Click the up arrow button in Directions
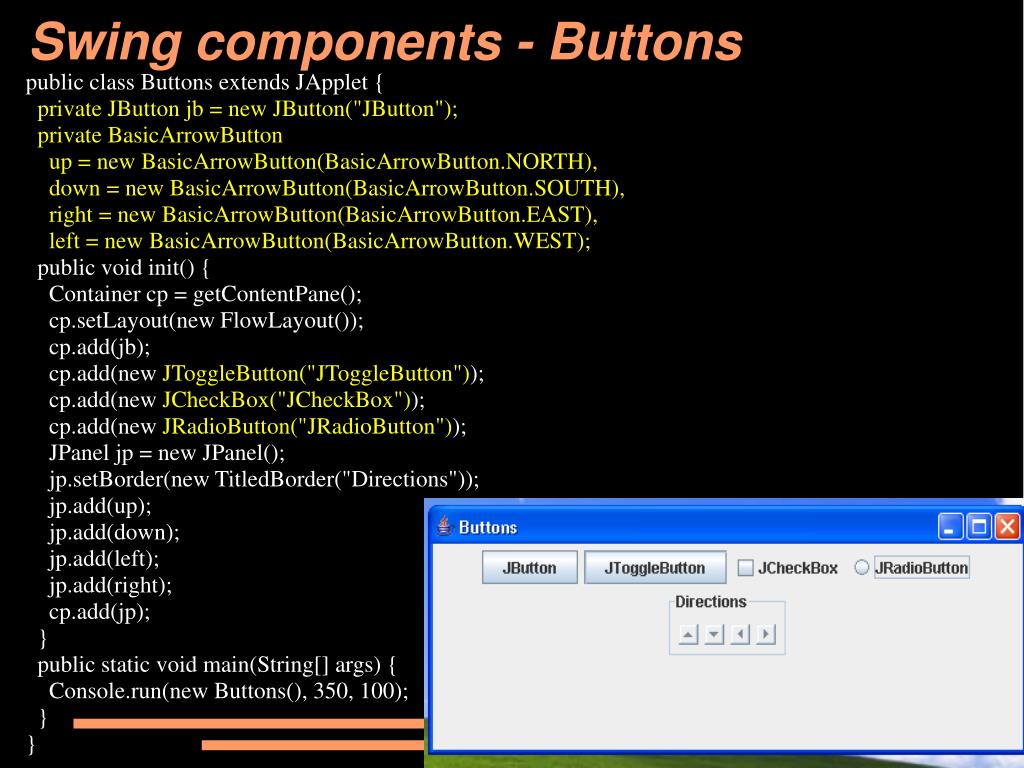Screen dimensions: 1024x768 (x=688, y=634)
